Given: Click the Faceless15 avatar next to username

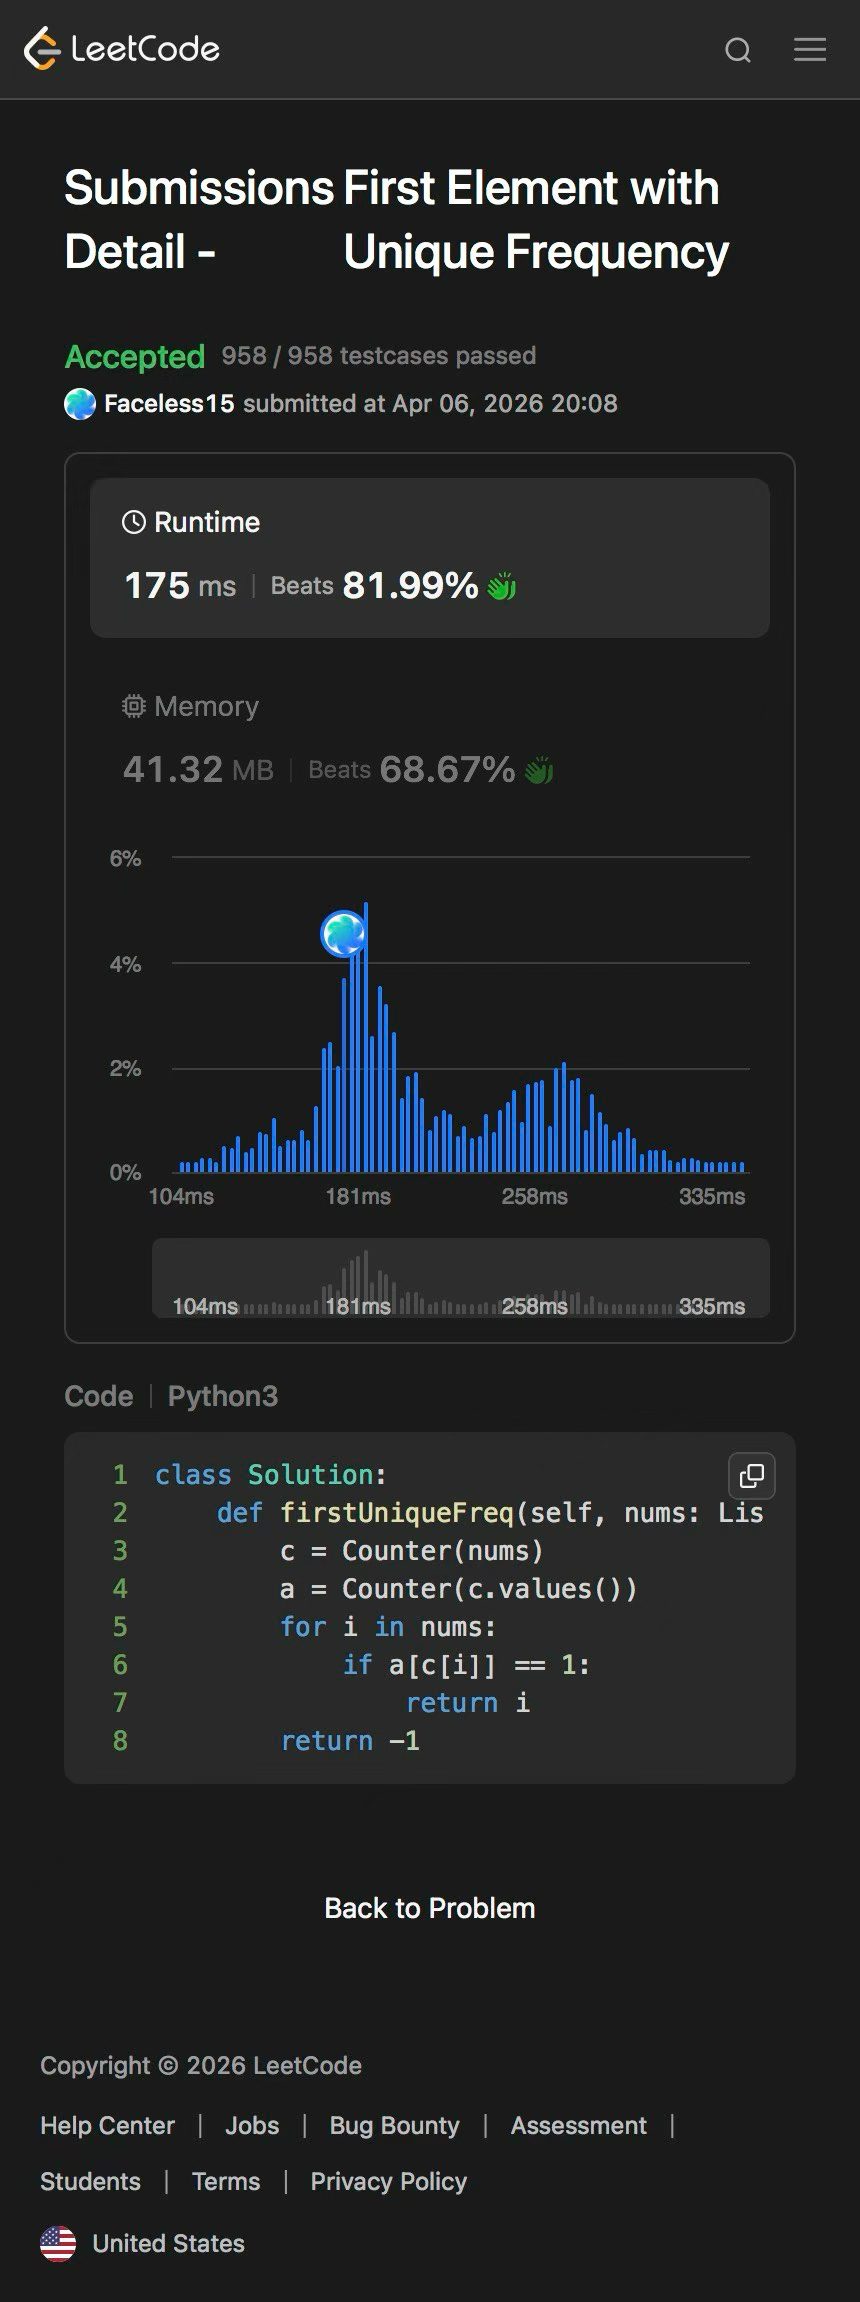Looking at the screenshot, I should [x=80, y=404].
